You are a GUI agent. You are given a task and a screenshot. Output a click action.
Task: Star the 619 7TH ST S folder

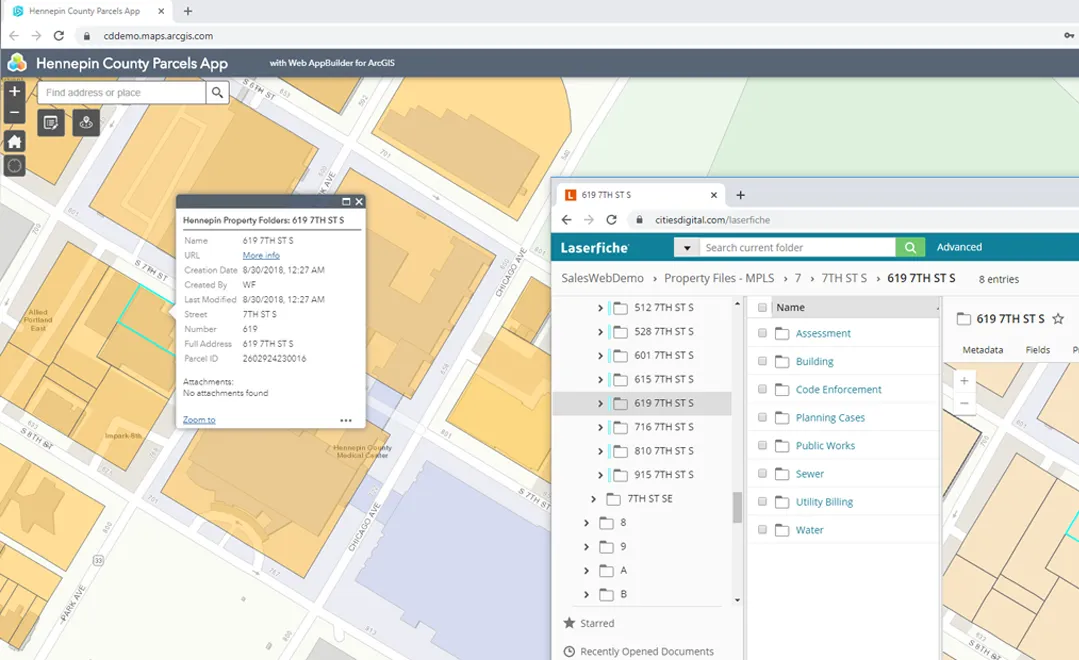point(1058,319)
